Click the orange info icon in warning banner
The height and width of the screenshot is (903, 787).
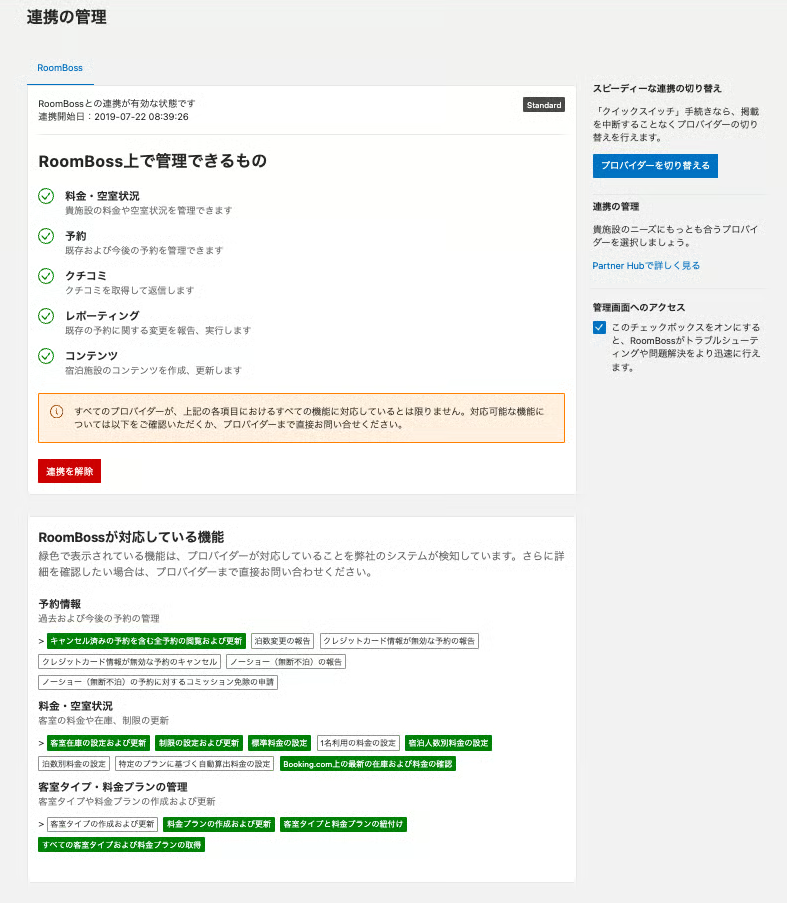coord(56,411)
